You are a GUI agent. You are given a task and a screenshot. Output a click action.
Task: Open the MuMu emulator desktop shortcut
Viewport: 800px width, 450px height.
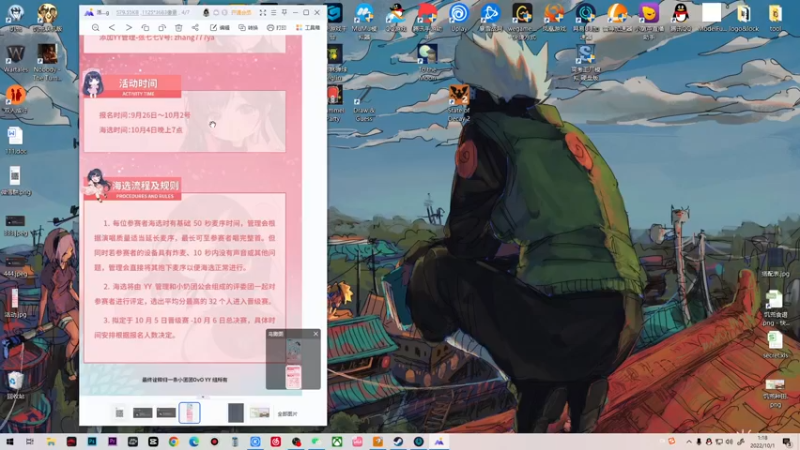pyautogui.click(x=364, y=20)
